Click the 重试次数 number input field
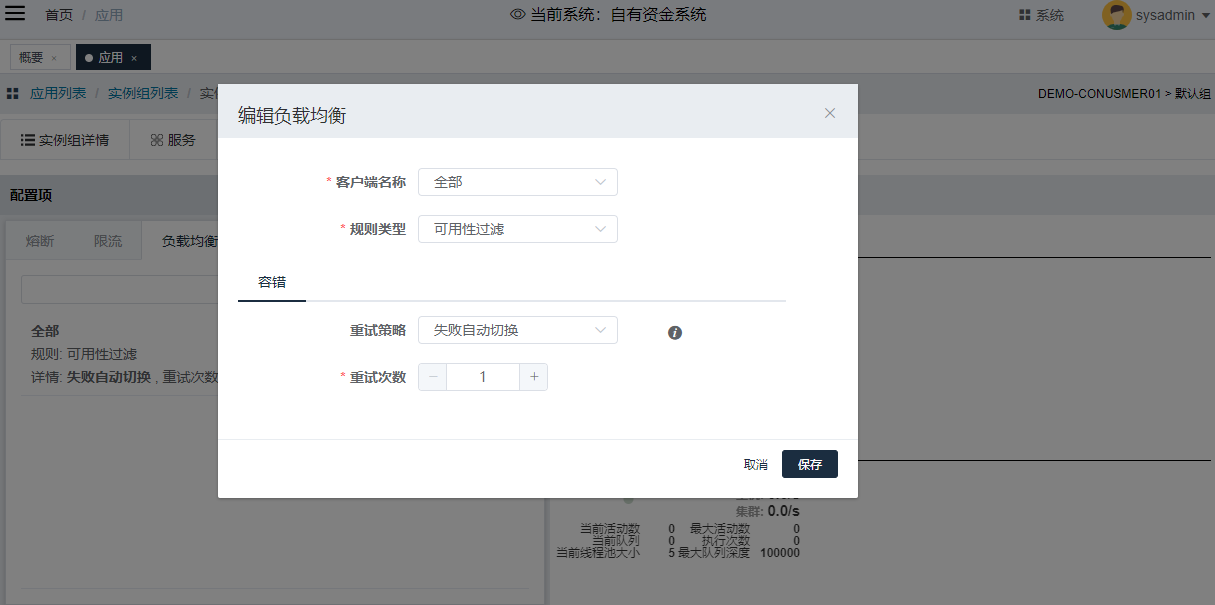The height and width of the screenshot is (605, 1215). click(483, 377)
